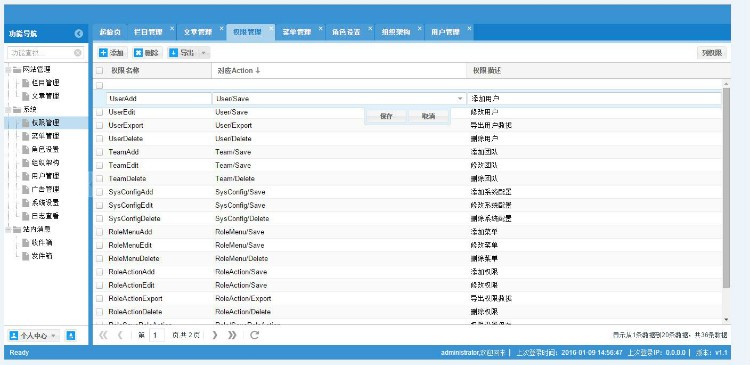Check the TeamAdd row checkbox
The image size is (750, 365).
99,152
